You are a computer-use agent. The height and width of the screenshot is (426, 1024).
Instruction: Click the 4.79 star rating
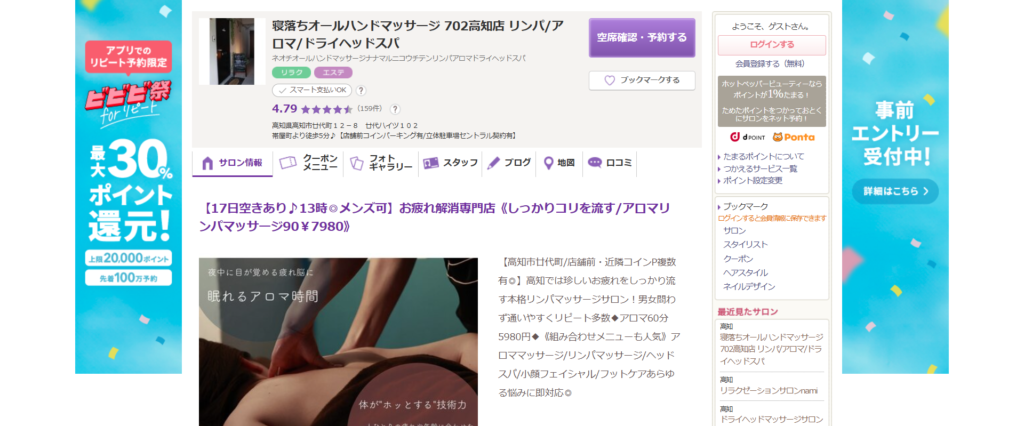coord(312,109)
